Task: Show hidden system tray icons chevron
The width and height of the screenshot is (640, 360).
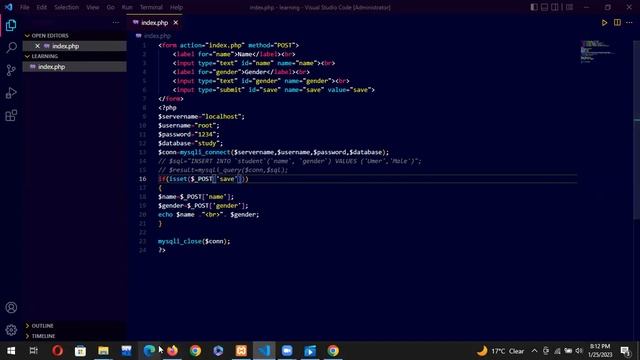Action: pos(534,351)
